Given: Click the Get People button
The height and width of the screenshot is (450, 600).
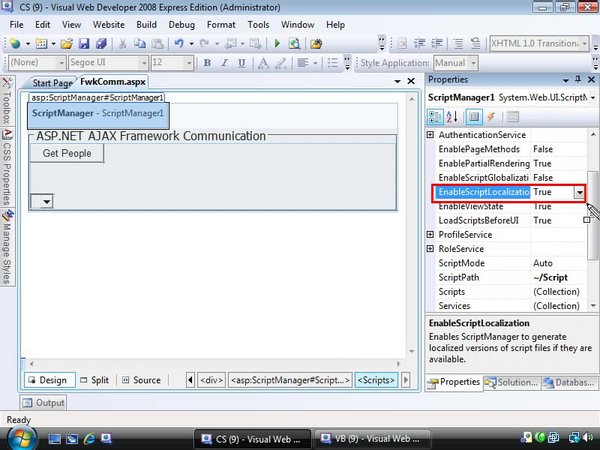Looking at the screenshot, I should point(67,153).
